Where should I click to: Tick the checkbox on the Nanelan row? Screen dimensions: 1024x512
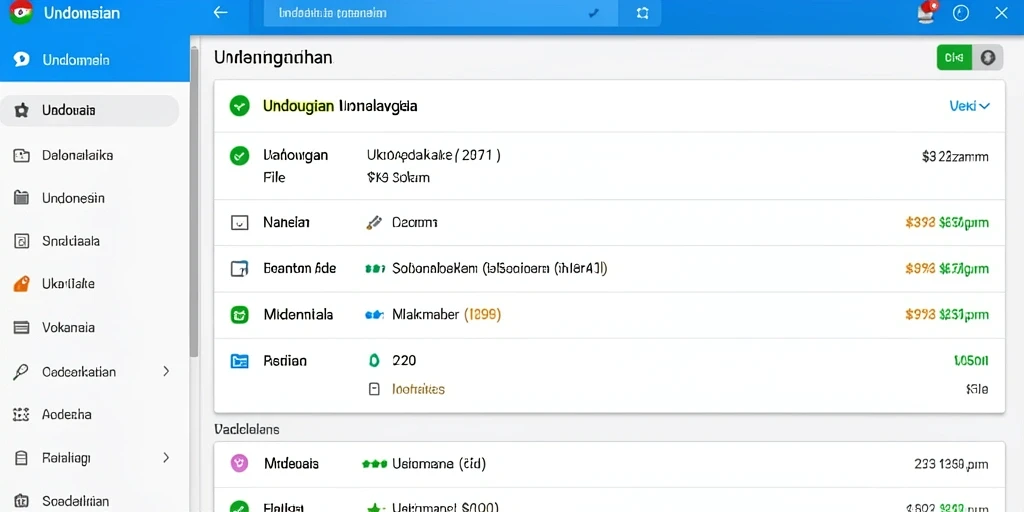pyautogui.click(x=240, y=223)
